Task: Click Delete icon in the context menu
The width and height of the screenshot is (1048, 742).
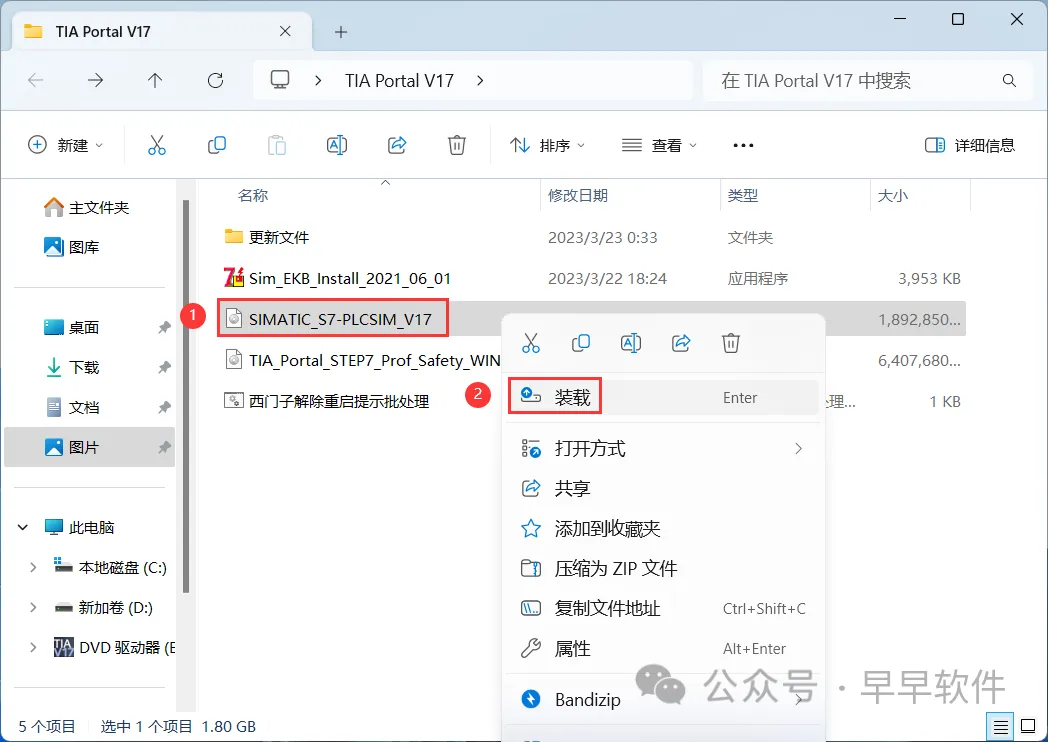Action: tap(731, 344)
